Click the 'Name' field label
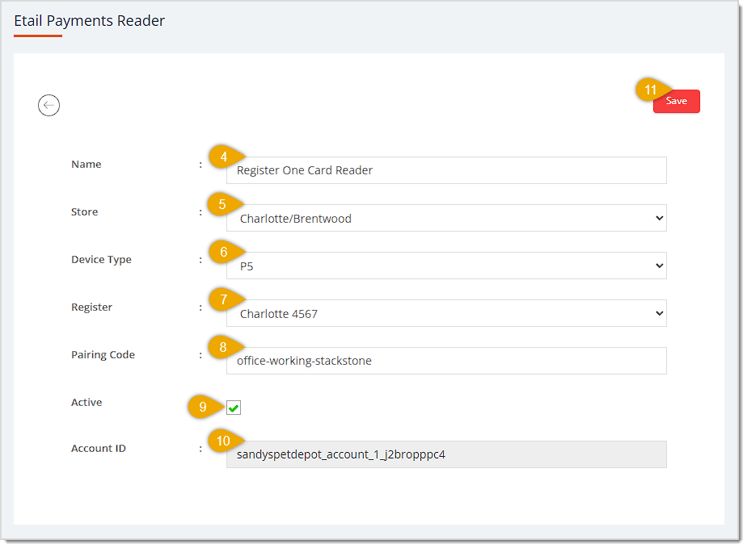 click(x=86, y=164)
